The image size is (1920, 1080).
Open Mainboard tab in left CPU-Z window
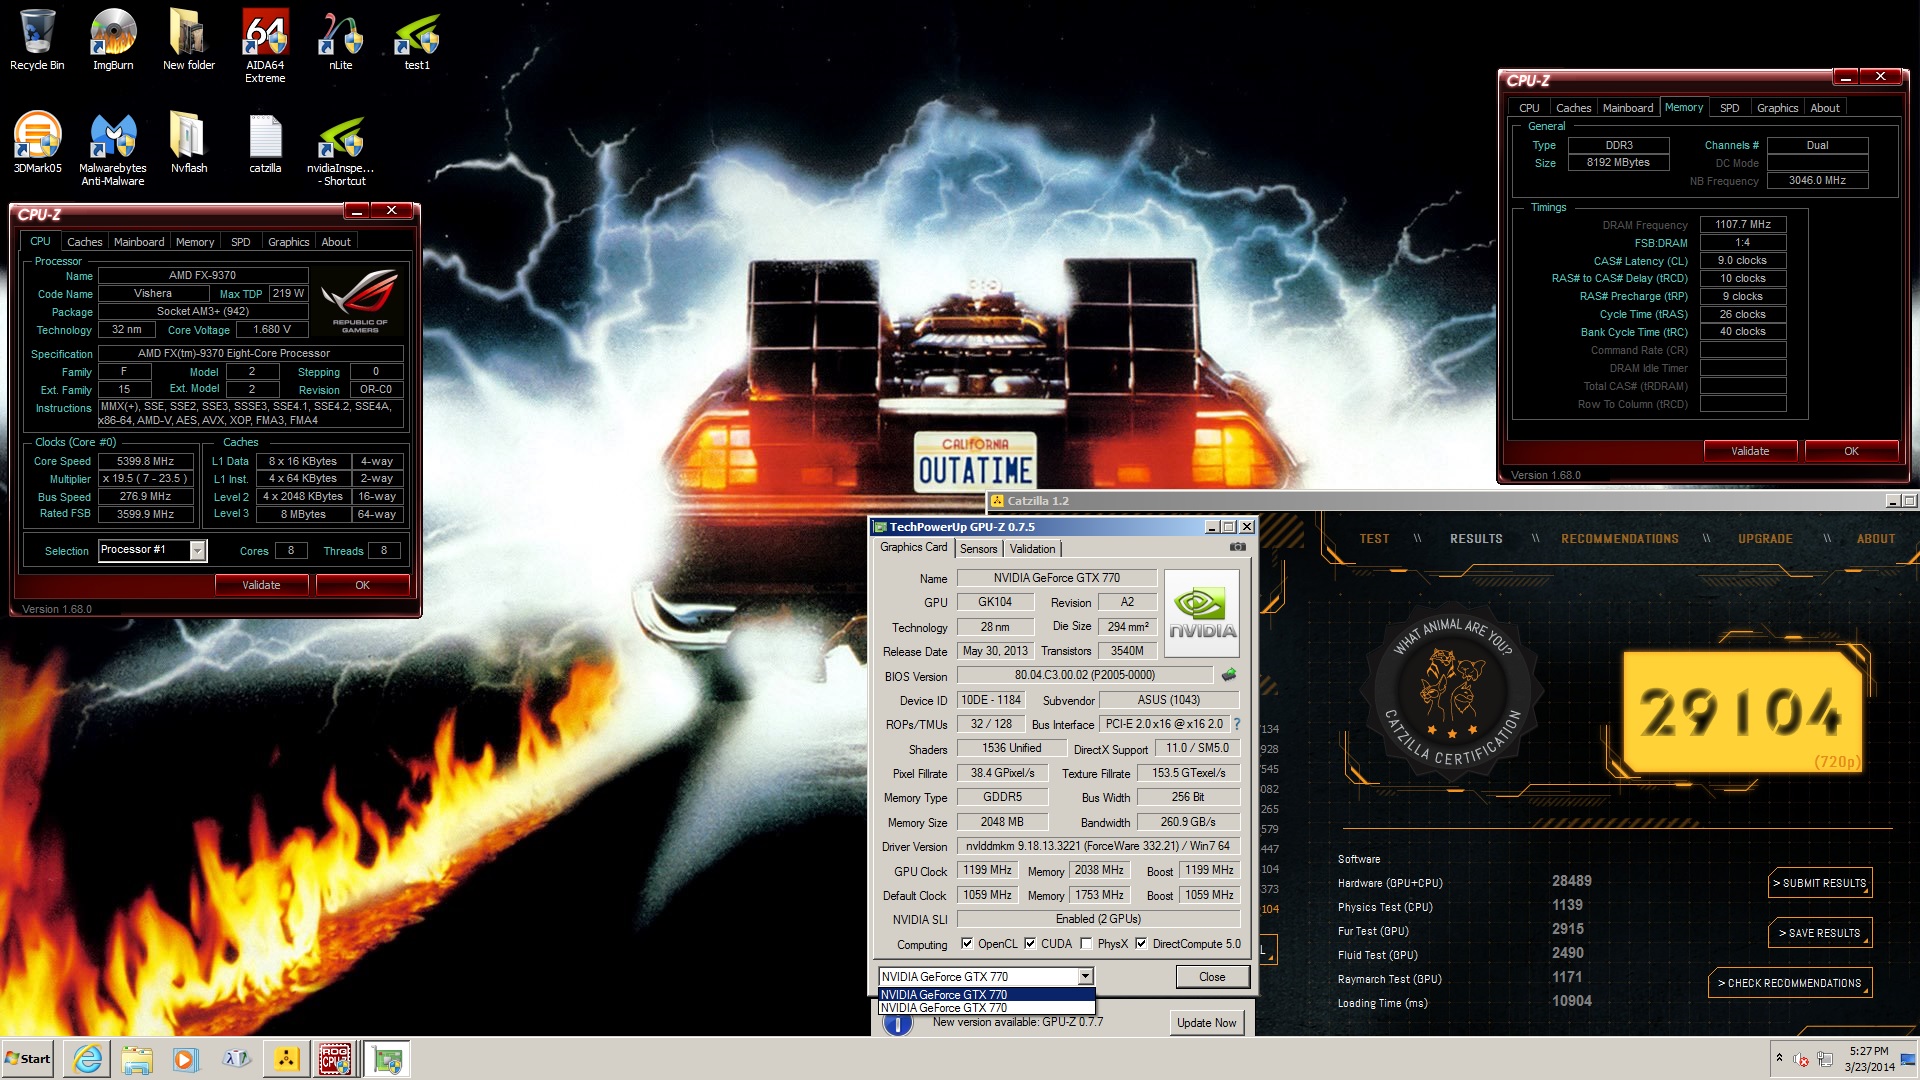point(139,242)
